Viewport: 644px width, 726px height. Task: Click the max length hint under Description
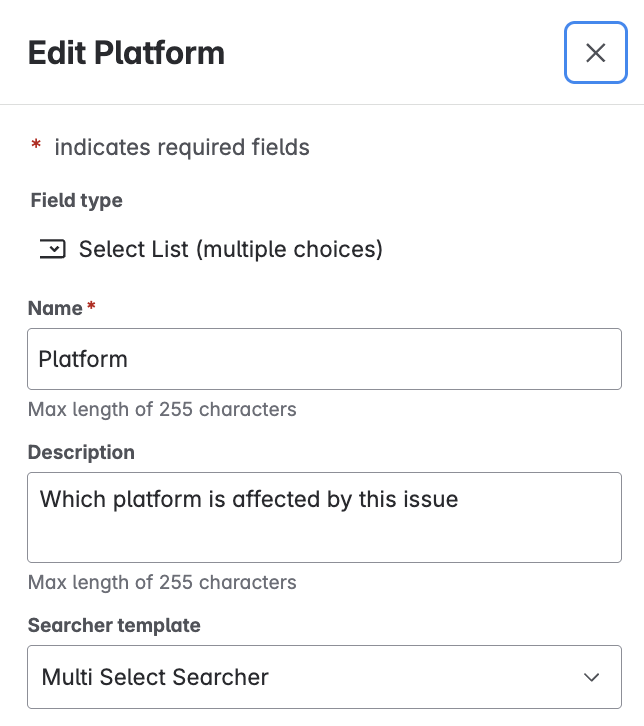[162, 582]
